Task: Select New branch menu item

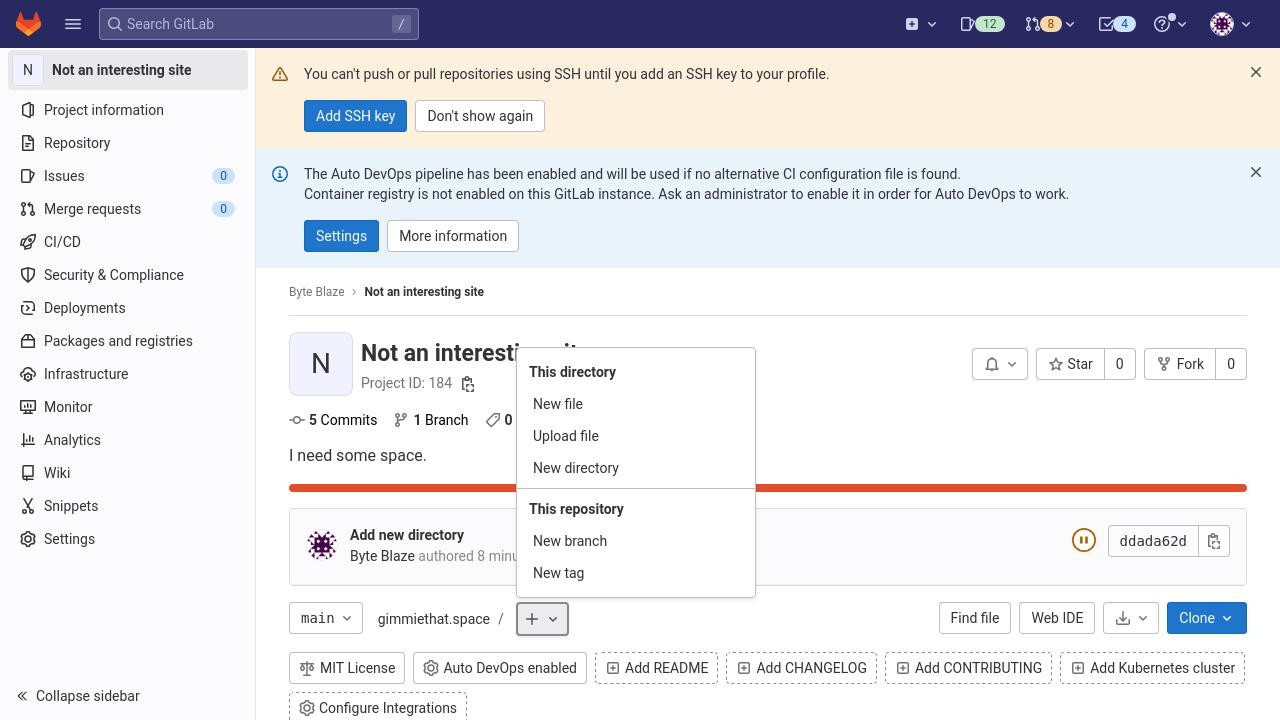Action: (x=636, y=541)
